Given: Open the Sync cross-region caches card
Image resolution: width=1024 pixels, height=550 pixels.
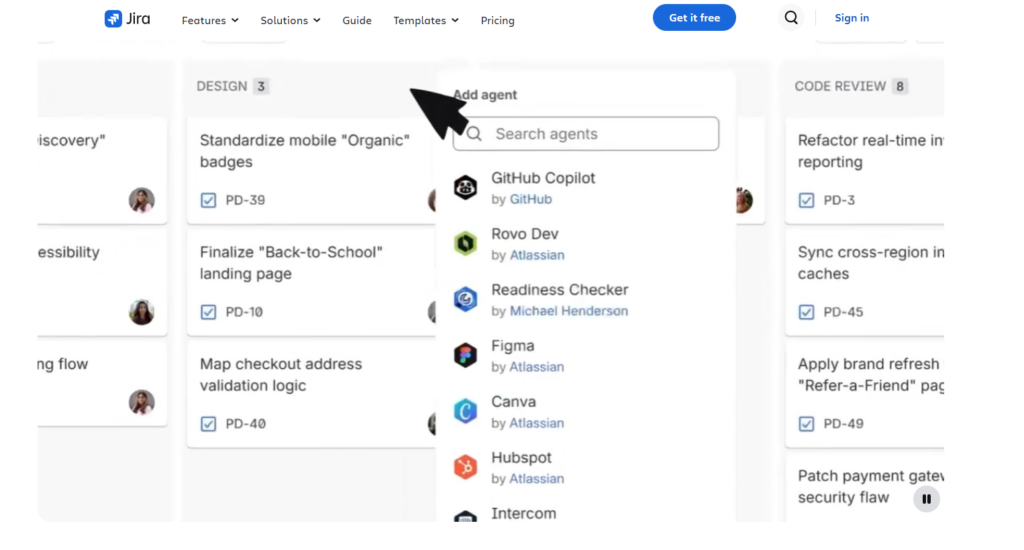Looking at the screenshot, I should pyautogui.click(x=865, y=283).
